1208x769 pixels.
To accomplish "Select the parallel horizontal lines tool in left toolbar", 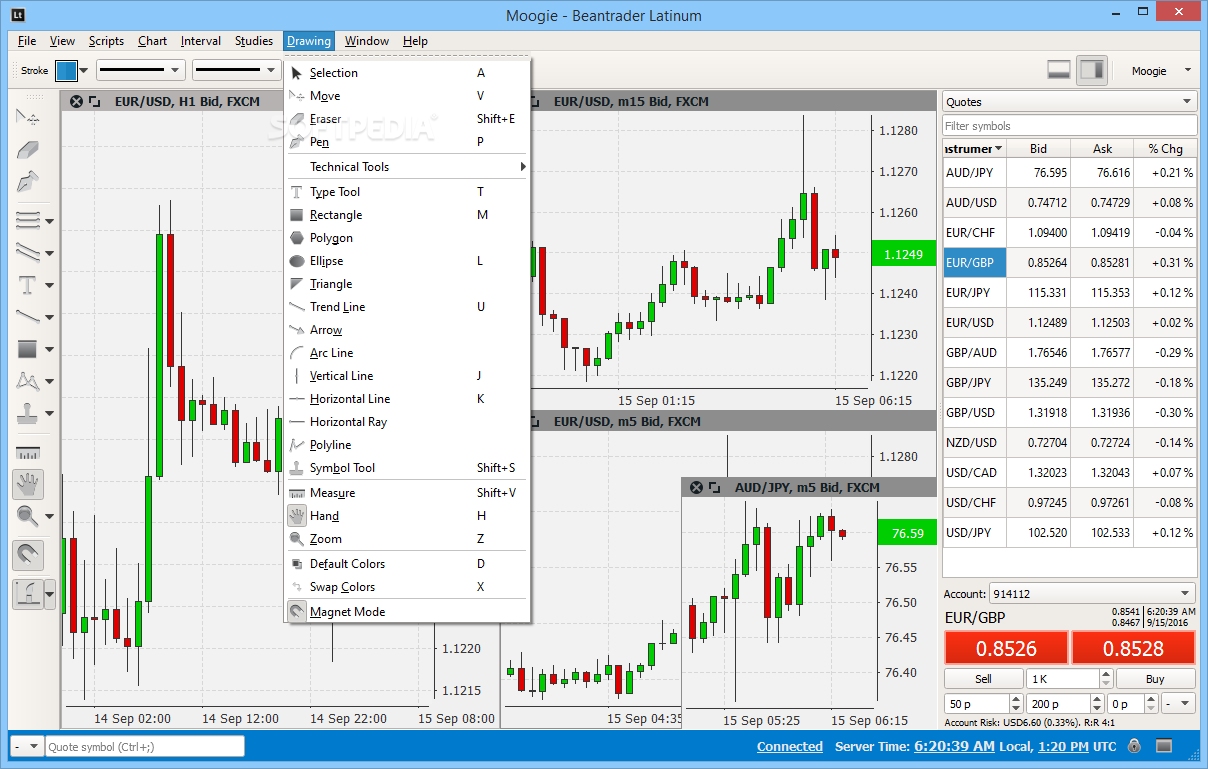I will (28, 220).
